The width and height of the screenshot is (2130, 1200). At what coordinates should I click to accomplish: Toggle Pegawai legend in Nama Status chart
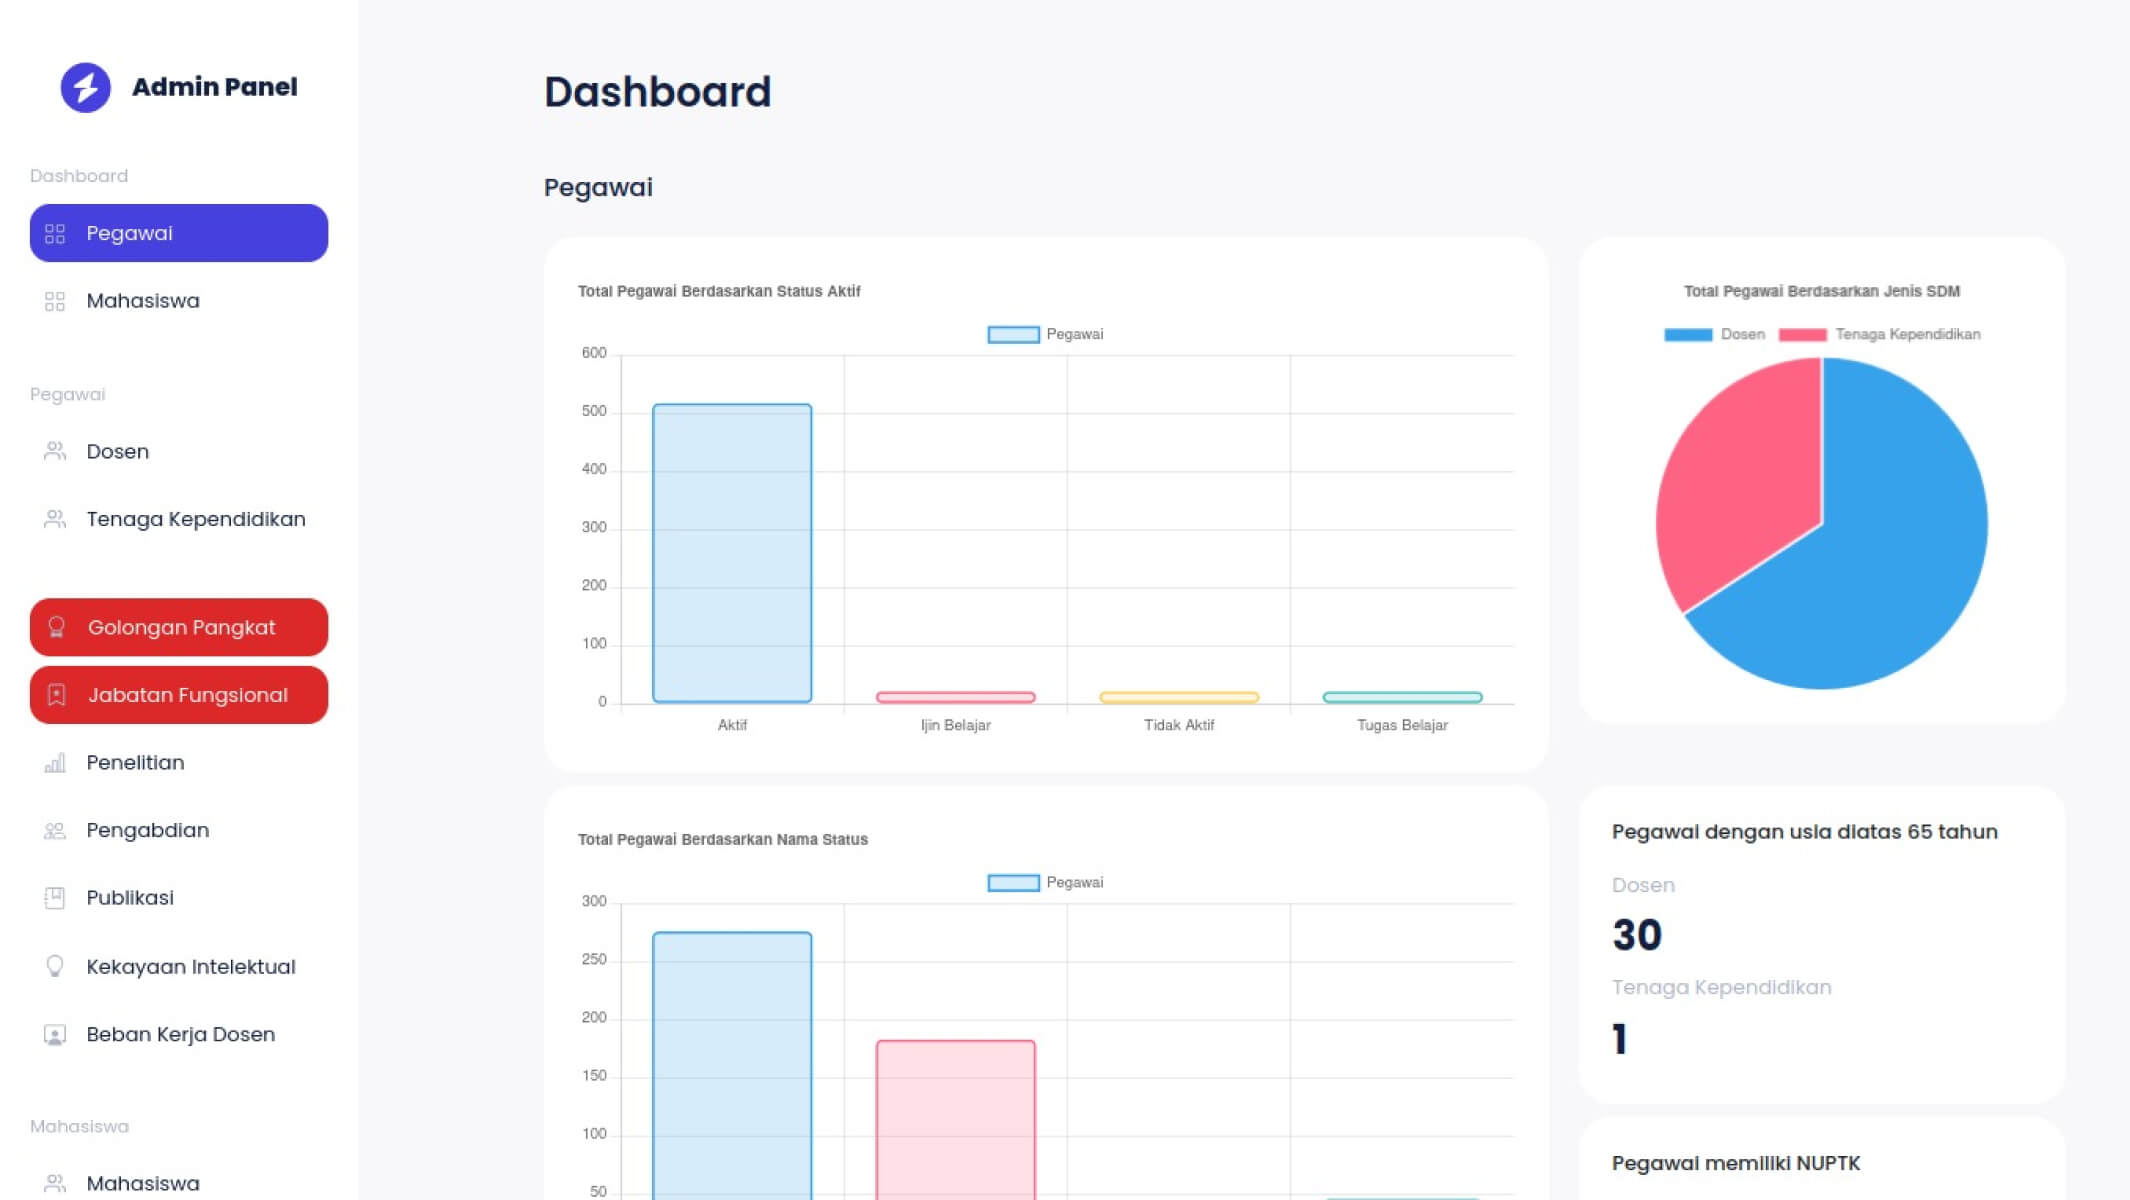pos(1044,882)
